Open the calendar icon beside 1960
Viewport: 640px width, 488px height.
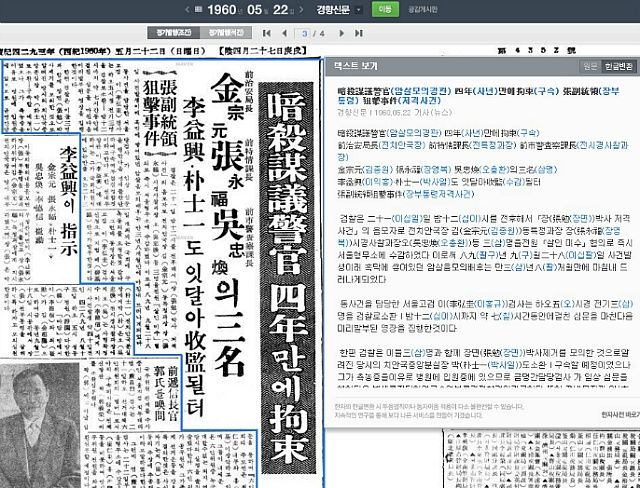pyautogui.click(x=198, y=9)
